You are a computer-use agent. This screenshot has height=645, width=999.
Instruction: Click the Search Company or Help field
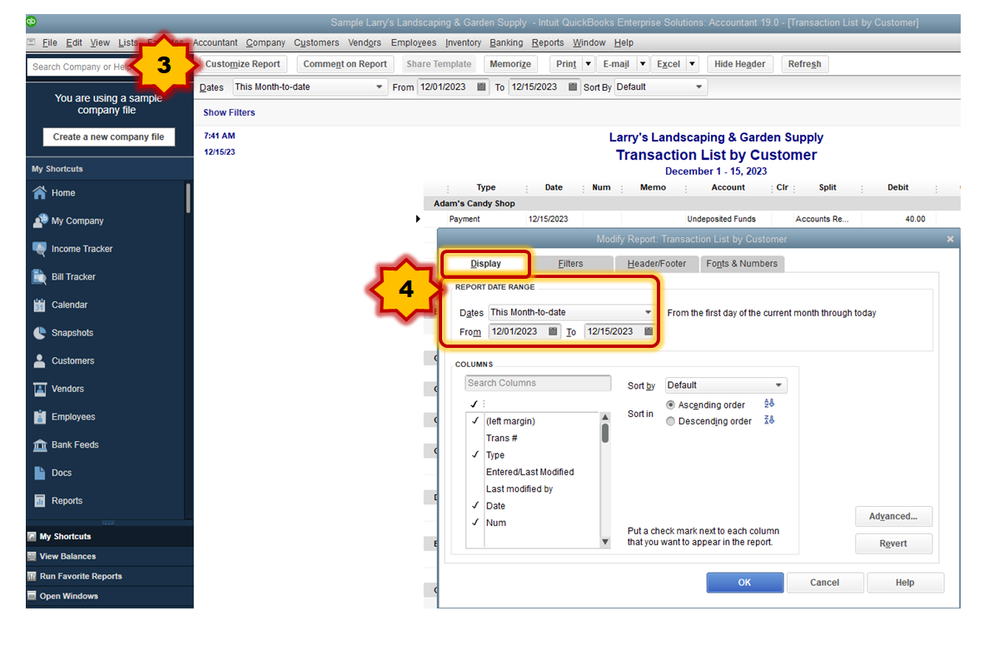coord(80,66)
